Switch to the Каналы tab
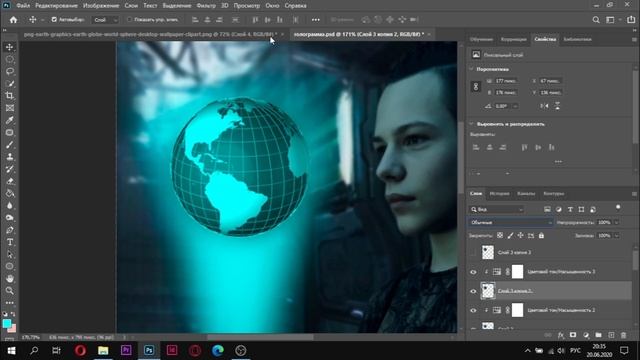This screenshot has width=640, height=360. coord(526,193)
